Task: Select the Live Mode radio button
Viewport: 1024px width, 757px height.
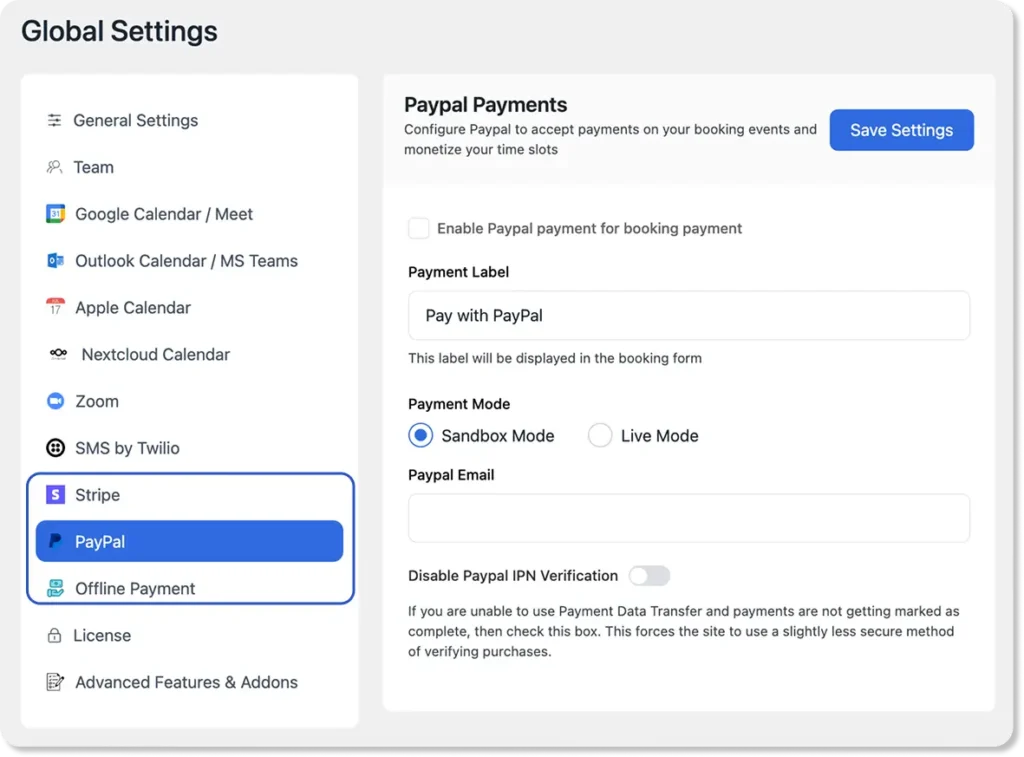Action: [x=600, y=436]
